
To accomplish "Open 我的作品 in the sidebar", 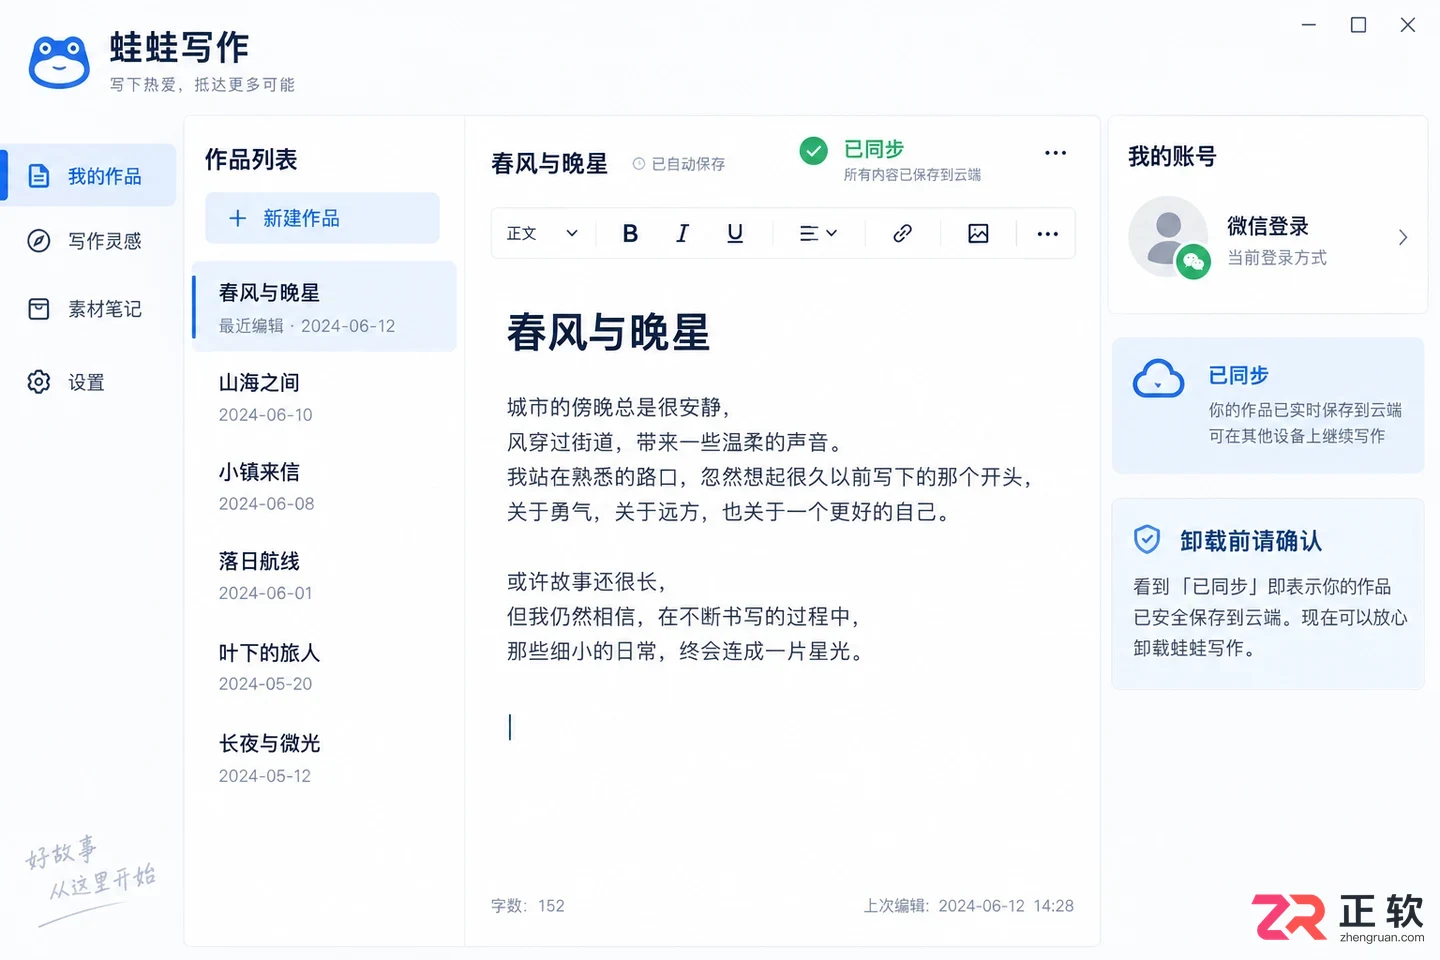I will (90, 176).
